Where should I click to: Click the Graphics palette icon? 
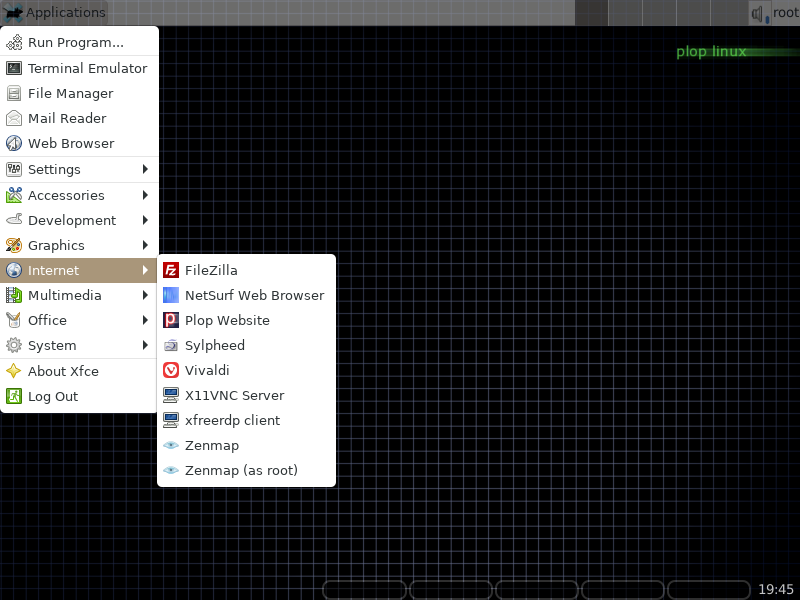coord(14,245)
